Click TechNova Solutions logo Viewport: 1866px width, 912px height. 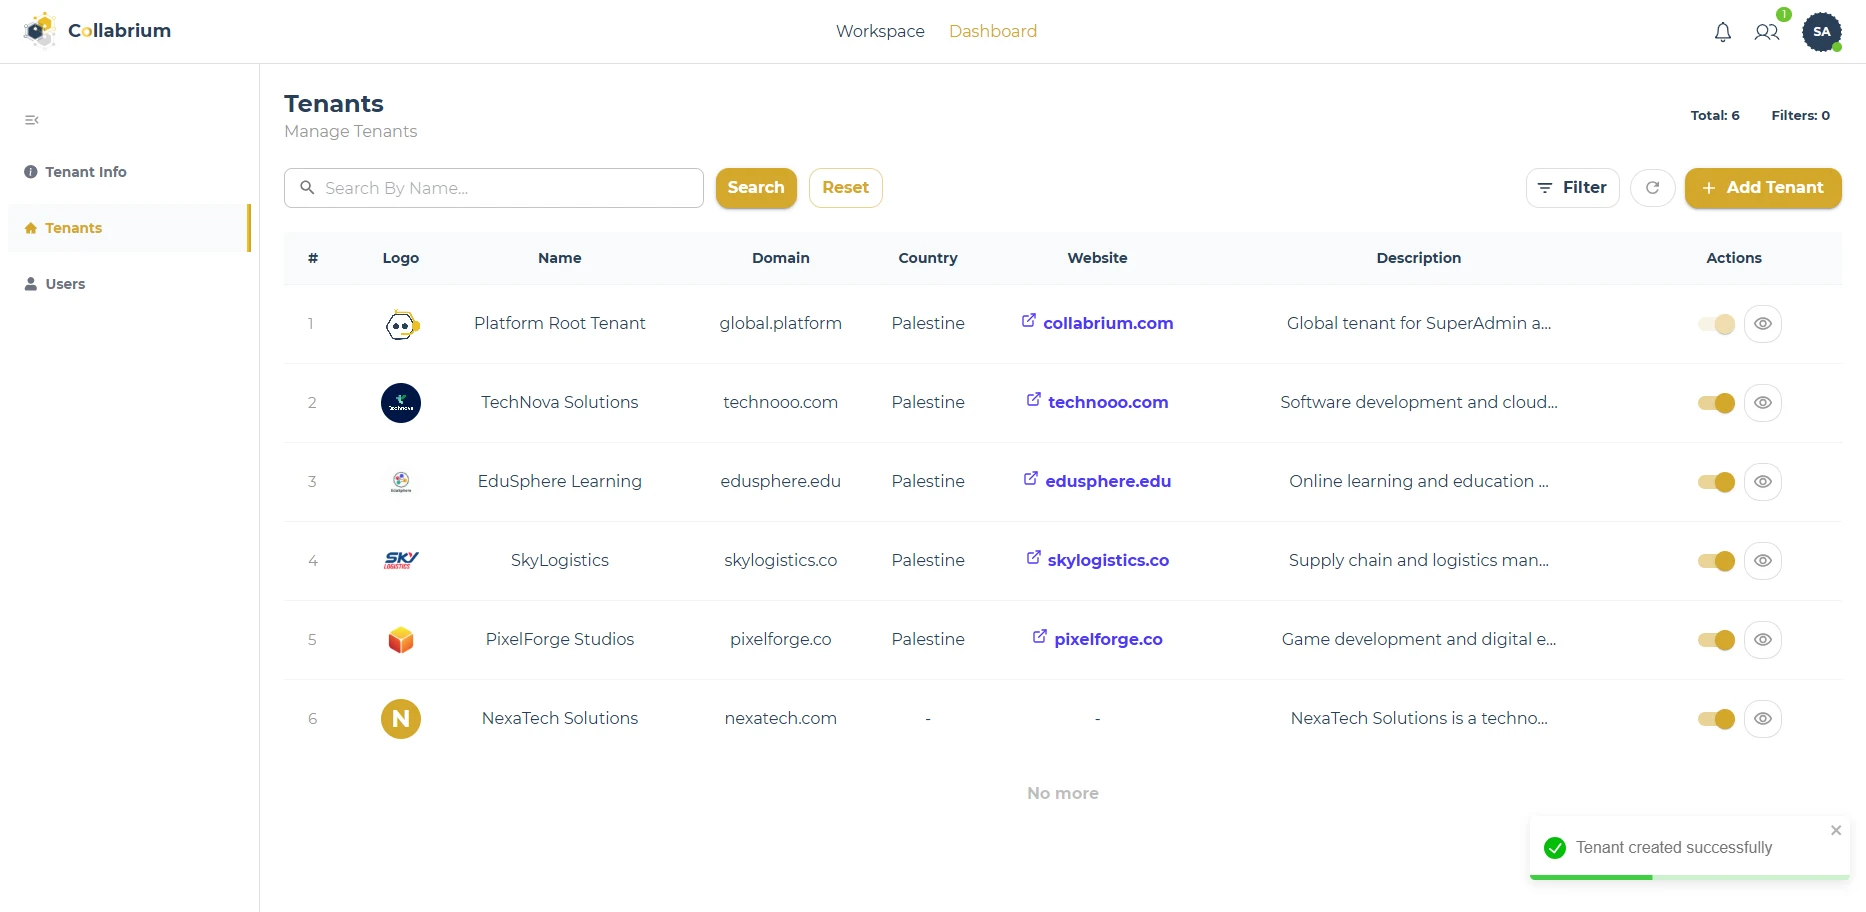pos(401,403)
